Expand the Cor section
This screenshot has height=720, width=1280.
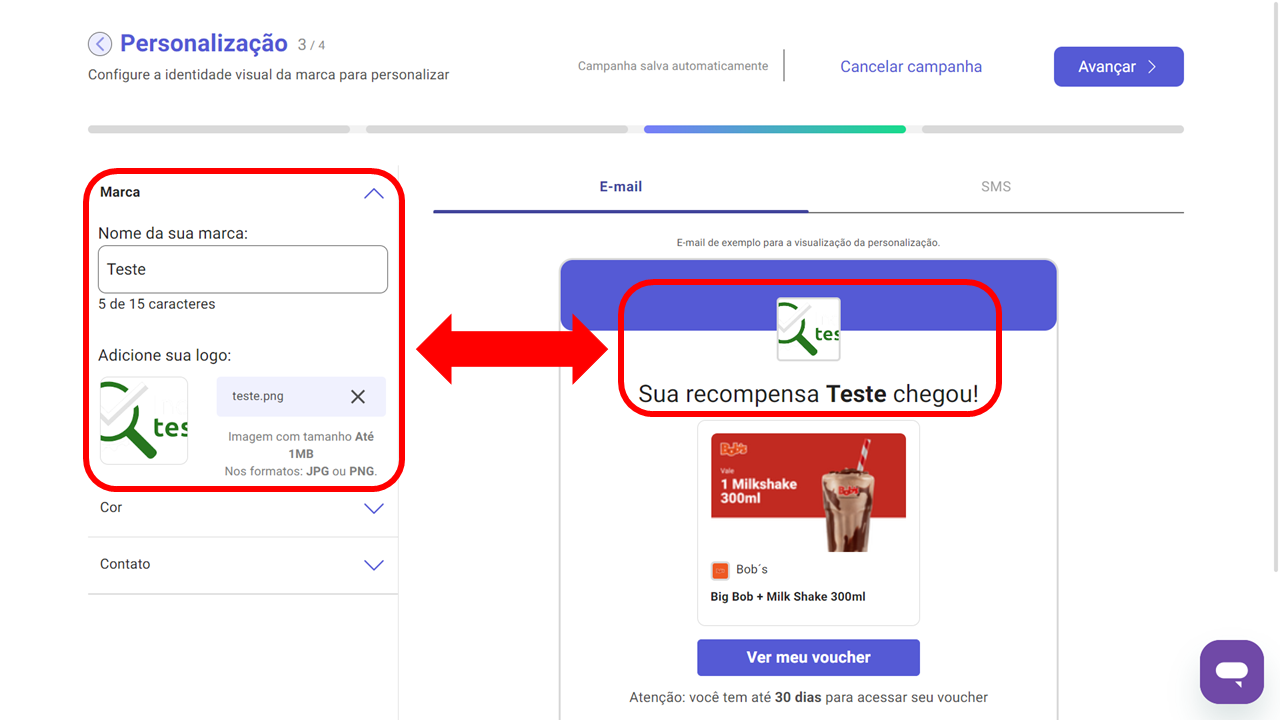[373, 508]
